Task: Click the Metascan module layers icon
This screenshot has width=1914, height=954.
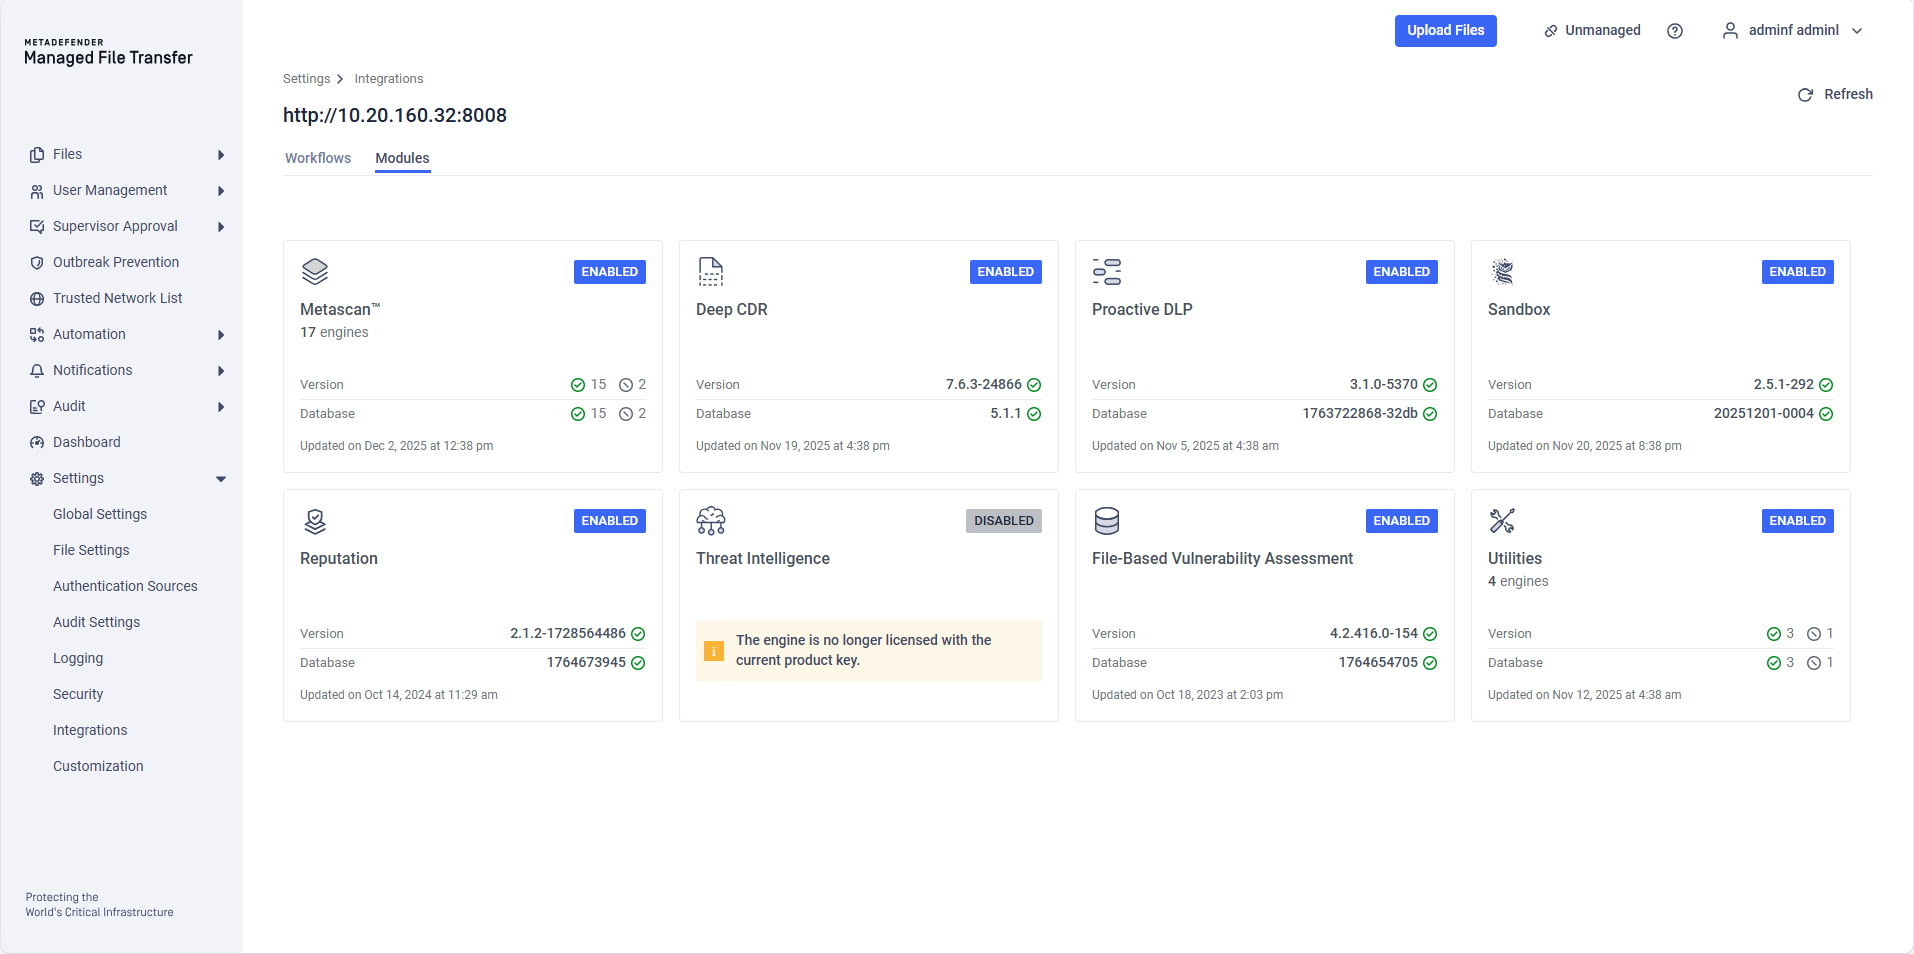Action: click(x=315, y=271)
